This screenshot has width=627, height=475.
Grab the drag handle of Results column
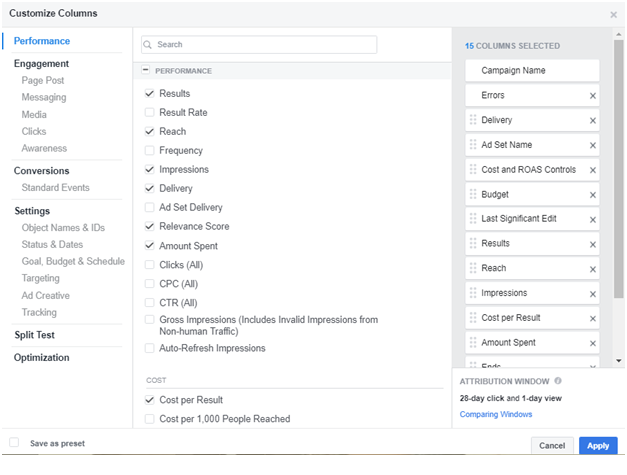pyautogui.click(x=473, y=243)
